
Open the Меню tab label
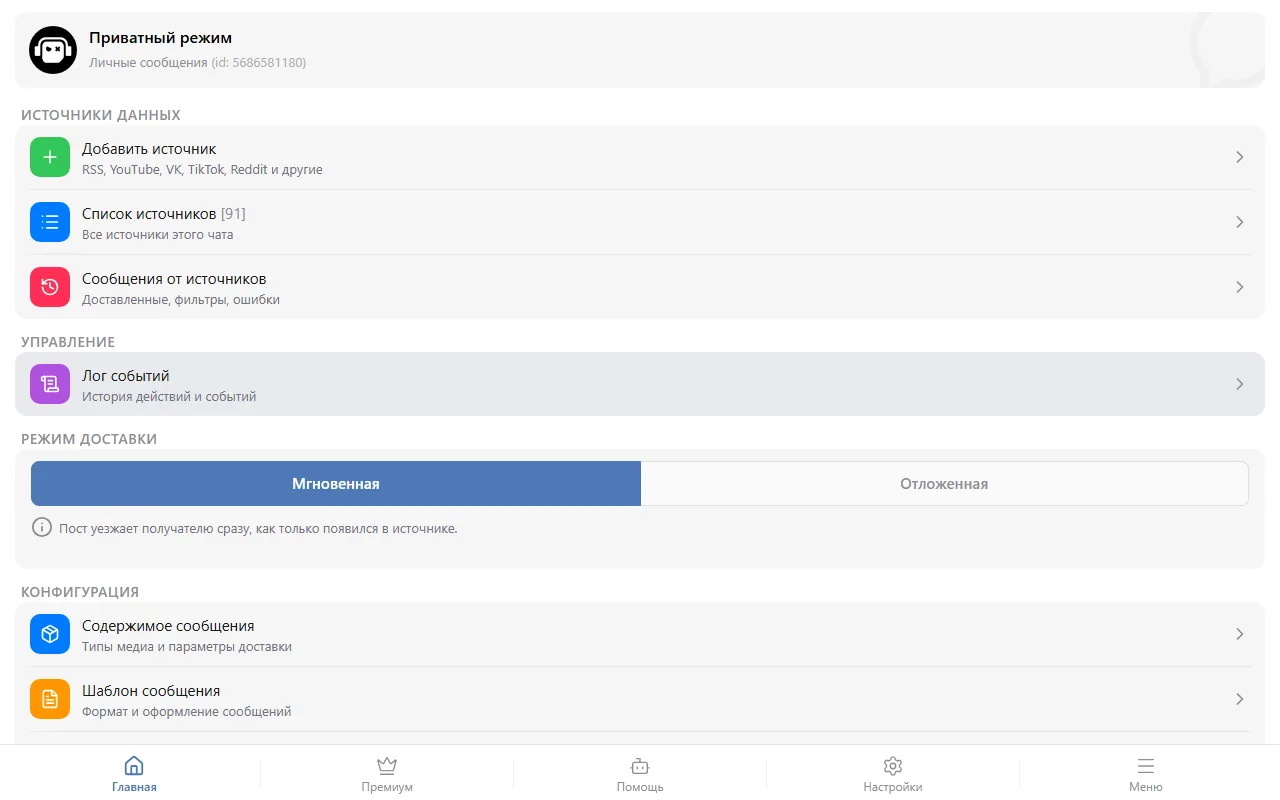point(1146,787)
